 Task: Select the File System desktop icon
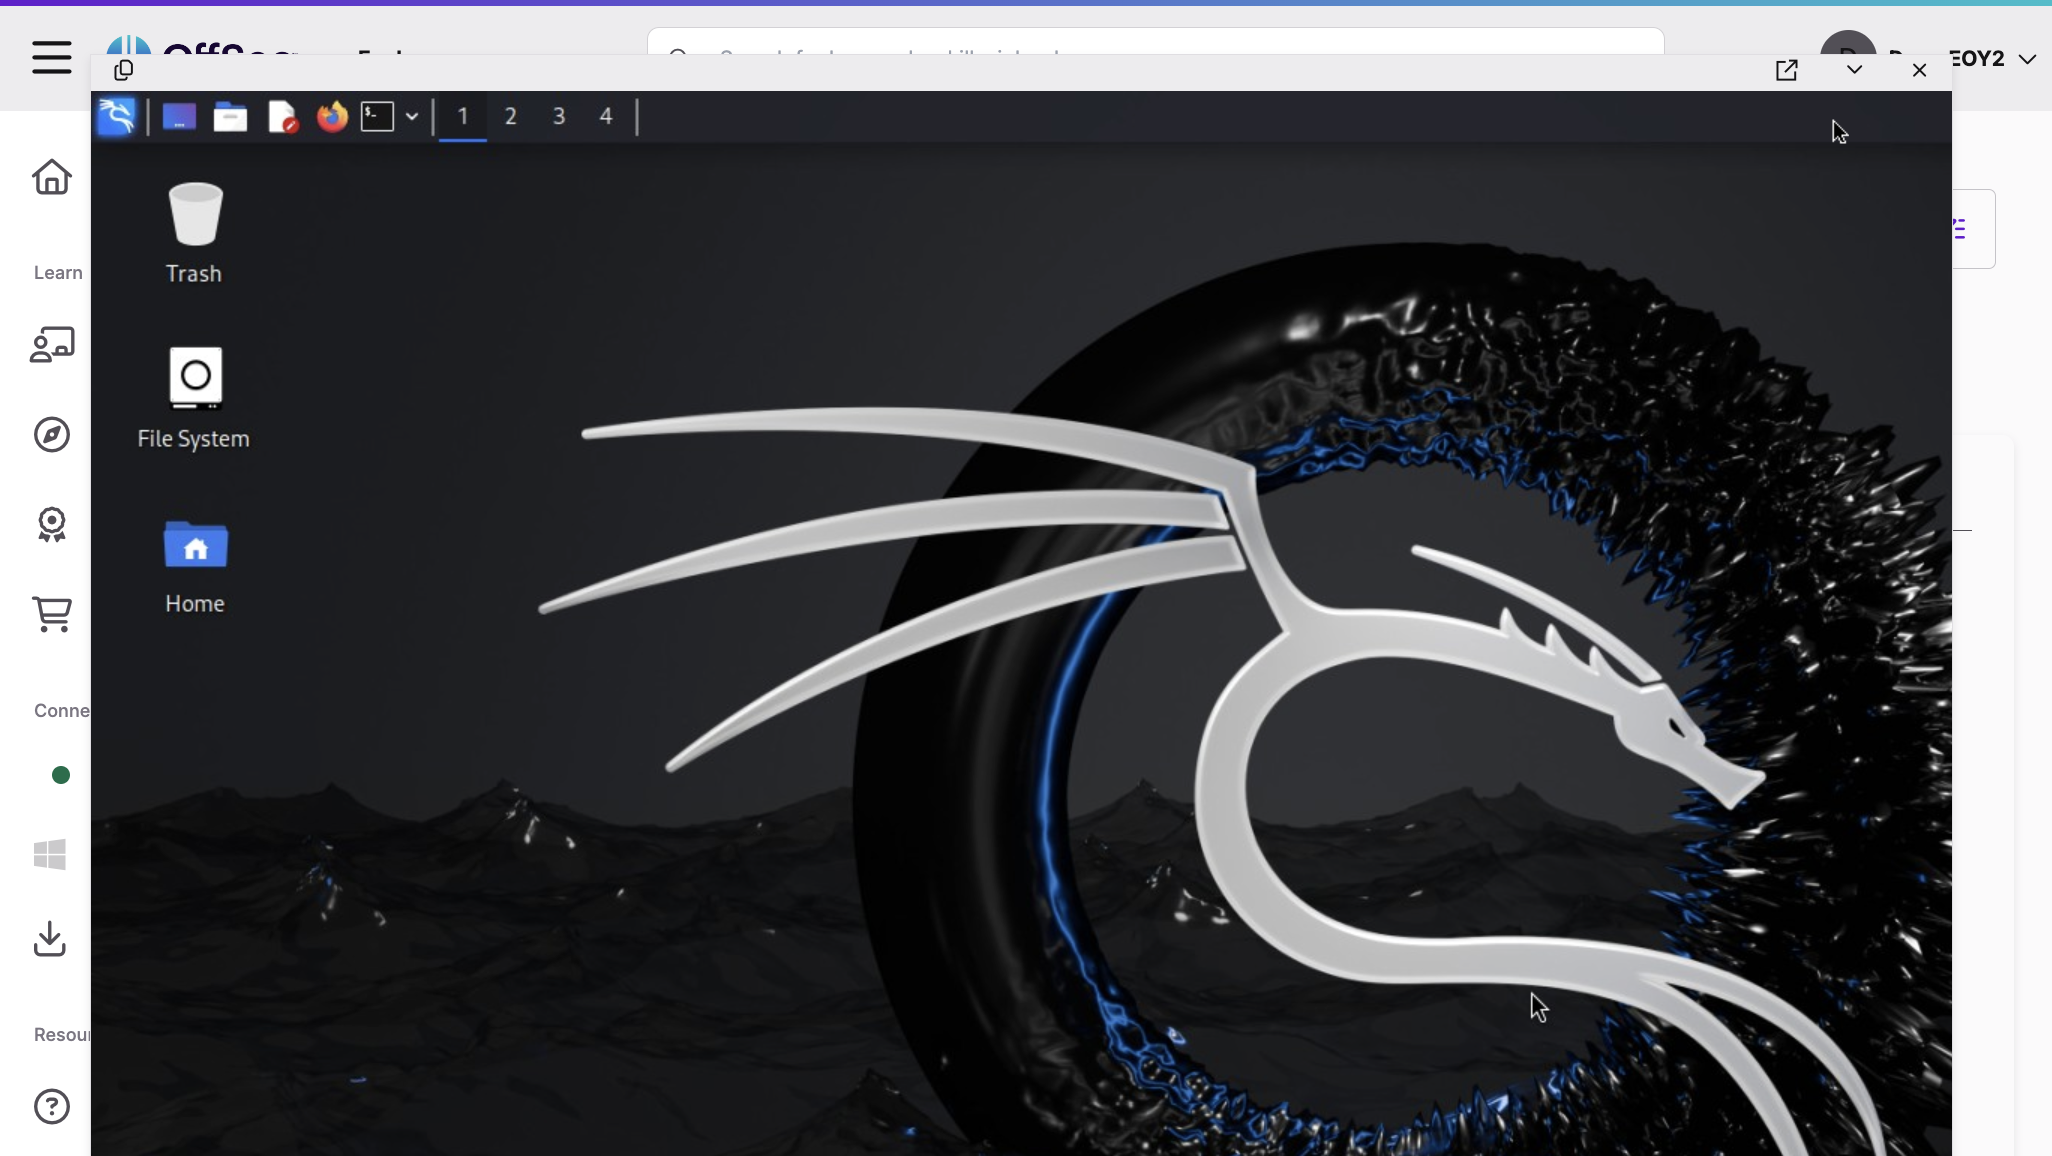(x=194, y=398)
